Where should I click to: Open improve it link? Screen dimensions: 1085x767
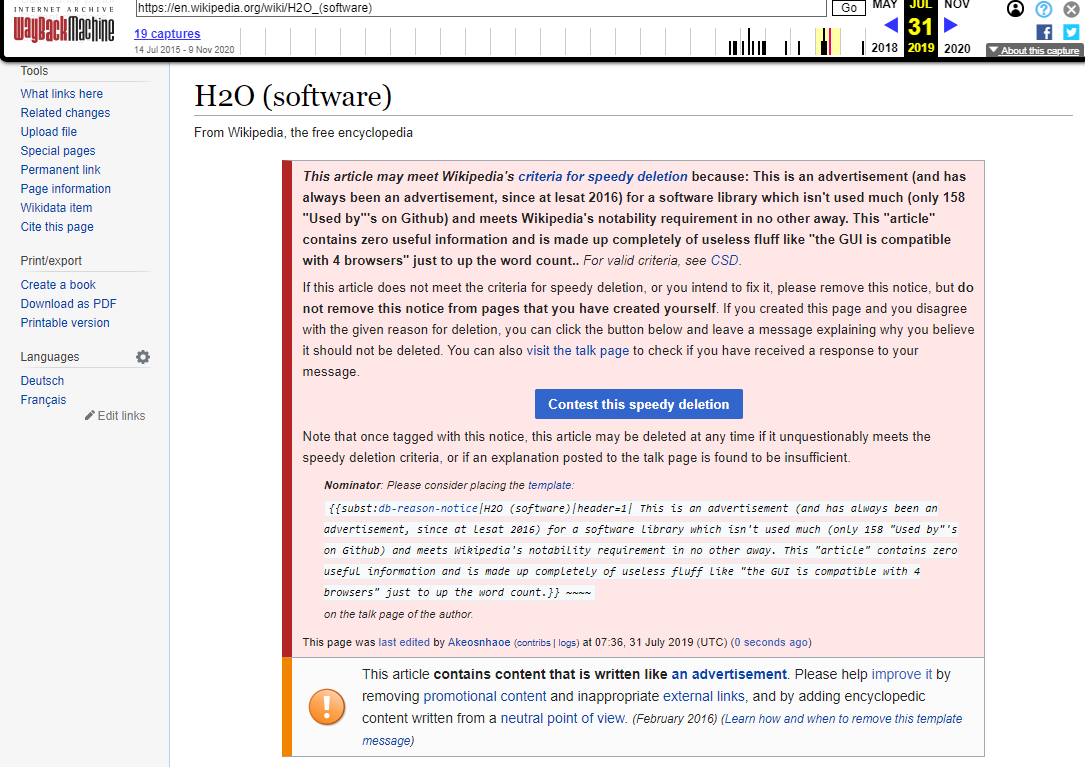902,674
